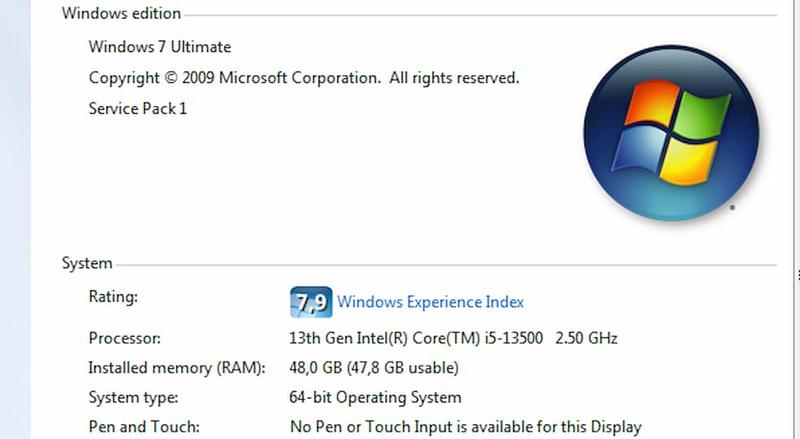The image size is (800, 439).
Task: Click the 64-bit Operating System value
Action: point(375,398)
